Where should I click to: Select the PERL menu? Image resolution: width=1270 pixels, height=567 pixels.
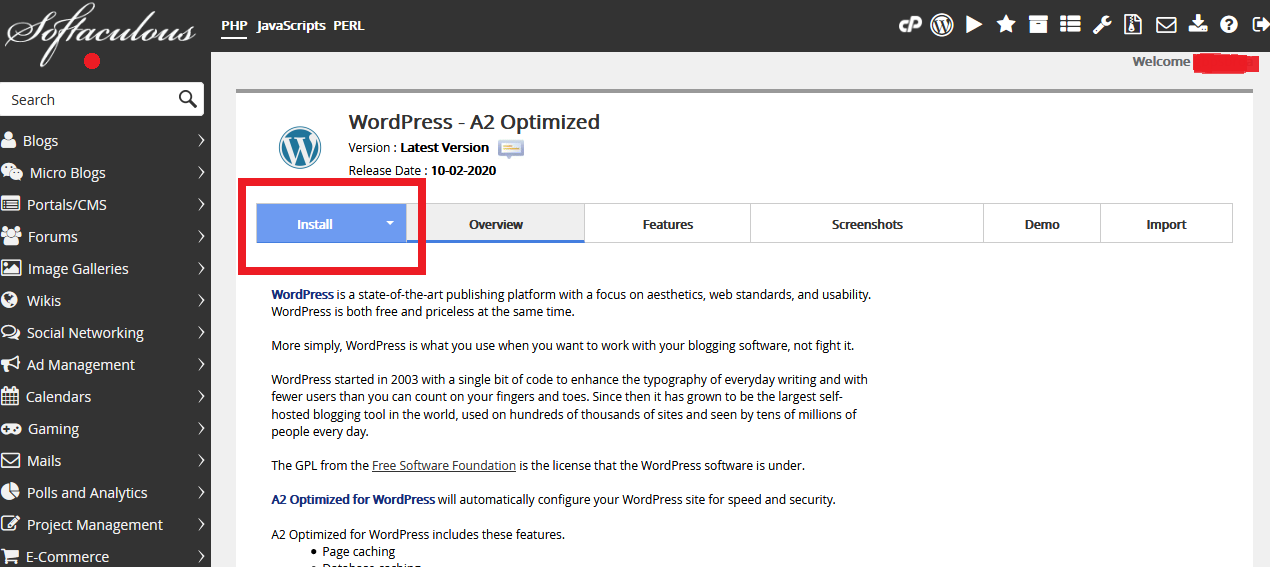[349, 25]
